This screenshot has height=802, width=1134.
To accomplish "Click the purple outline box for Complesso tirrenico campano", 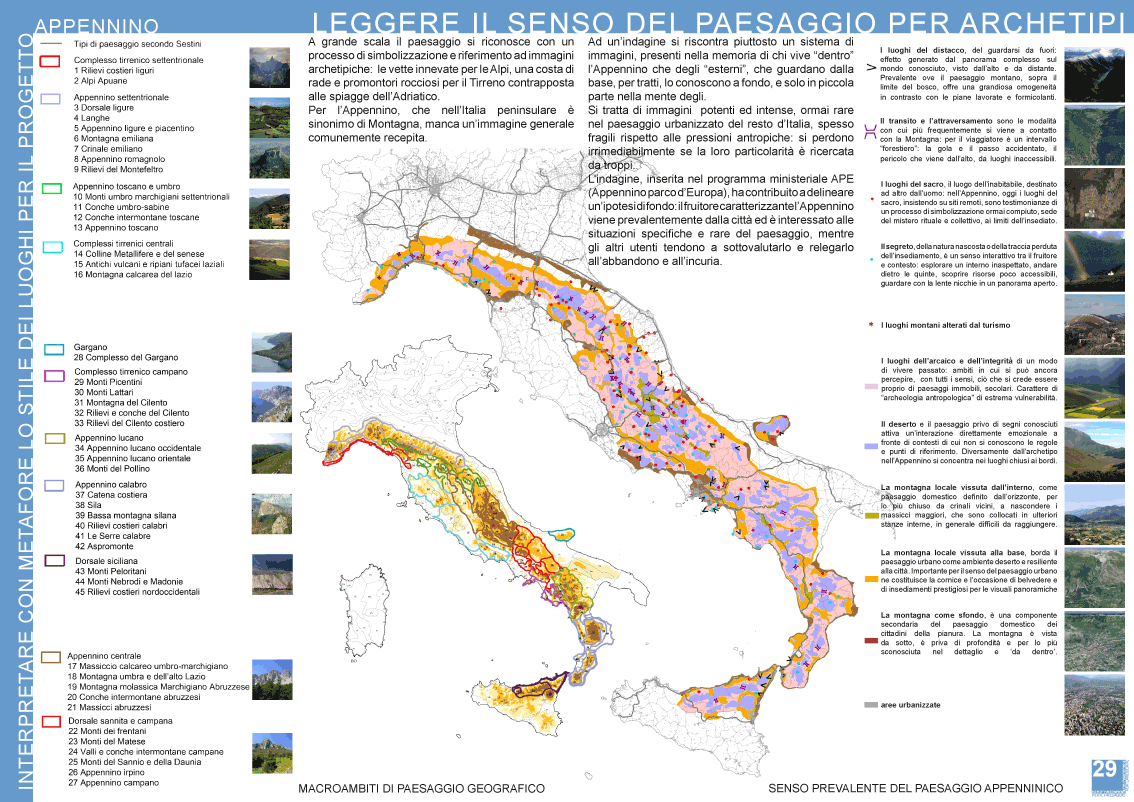I will tap(56, 373).
